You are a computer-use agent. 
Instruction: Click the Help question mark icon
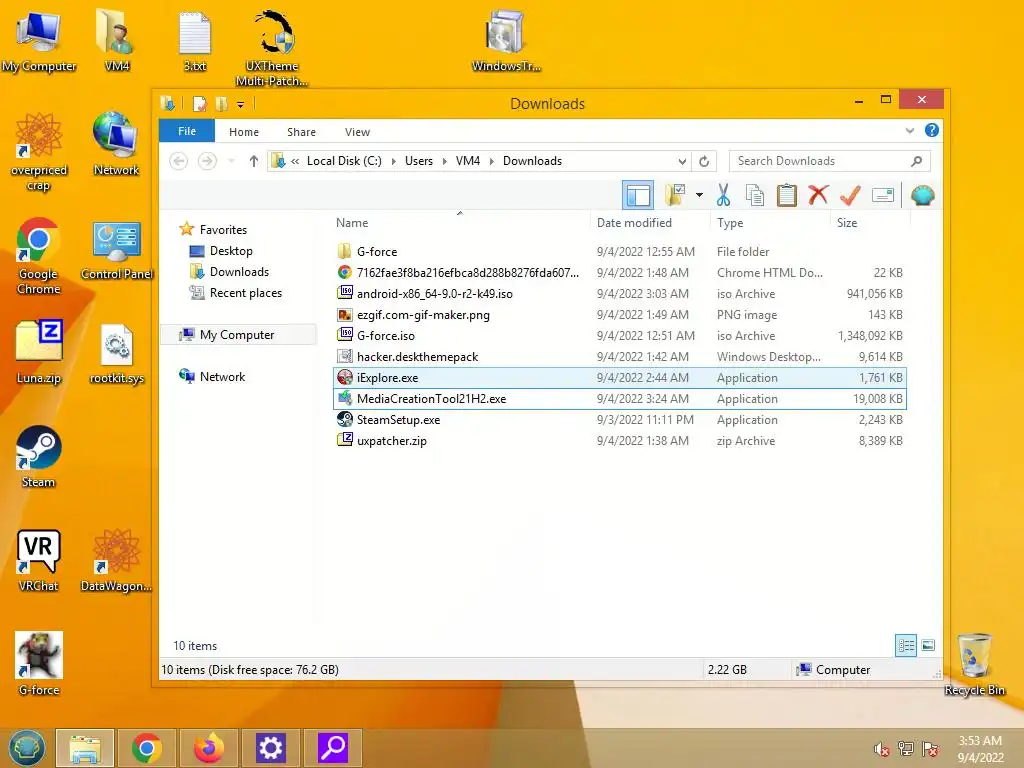(931, 131)
